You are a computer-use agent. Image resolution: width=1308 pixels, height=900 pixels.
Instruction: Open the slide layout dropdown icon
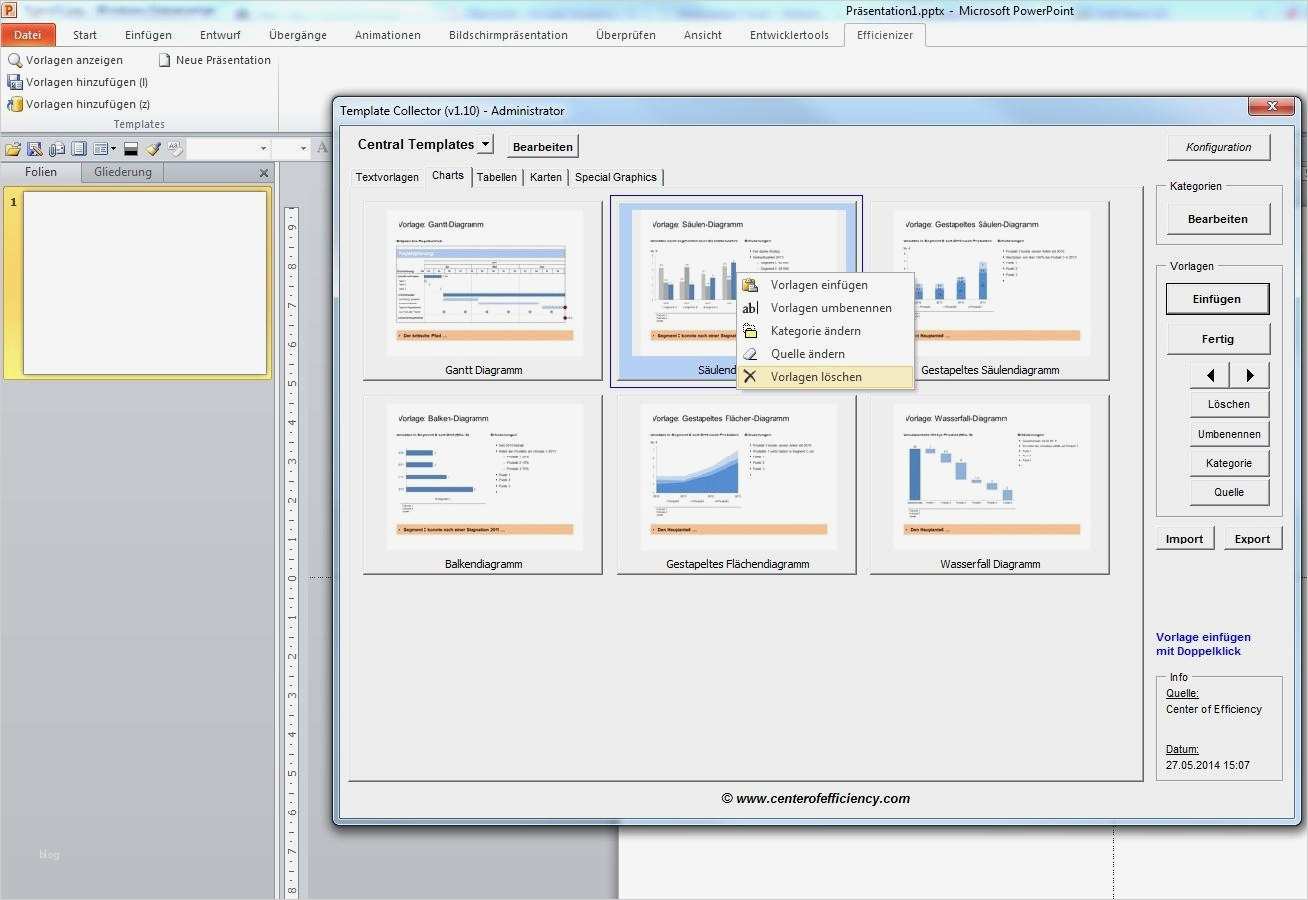pos(104,149)
